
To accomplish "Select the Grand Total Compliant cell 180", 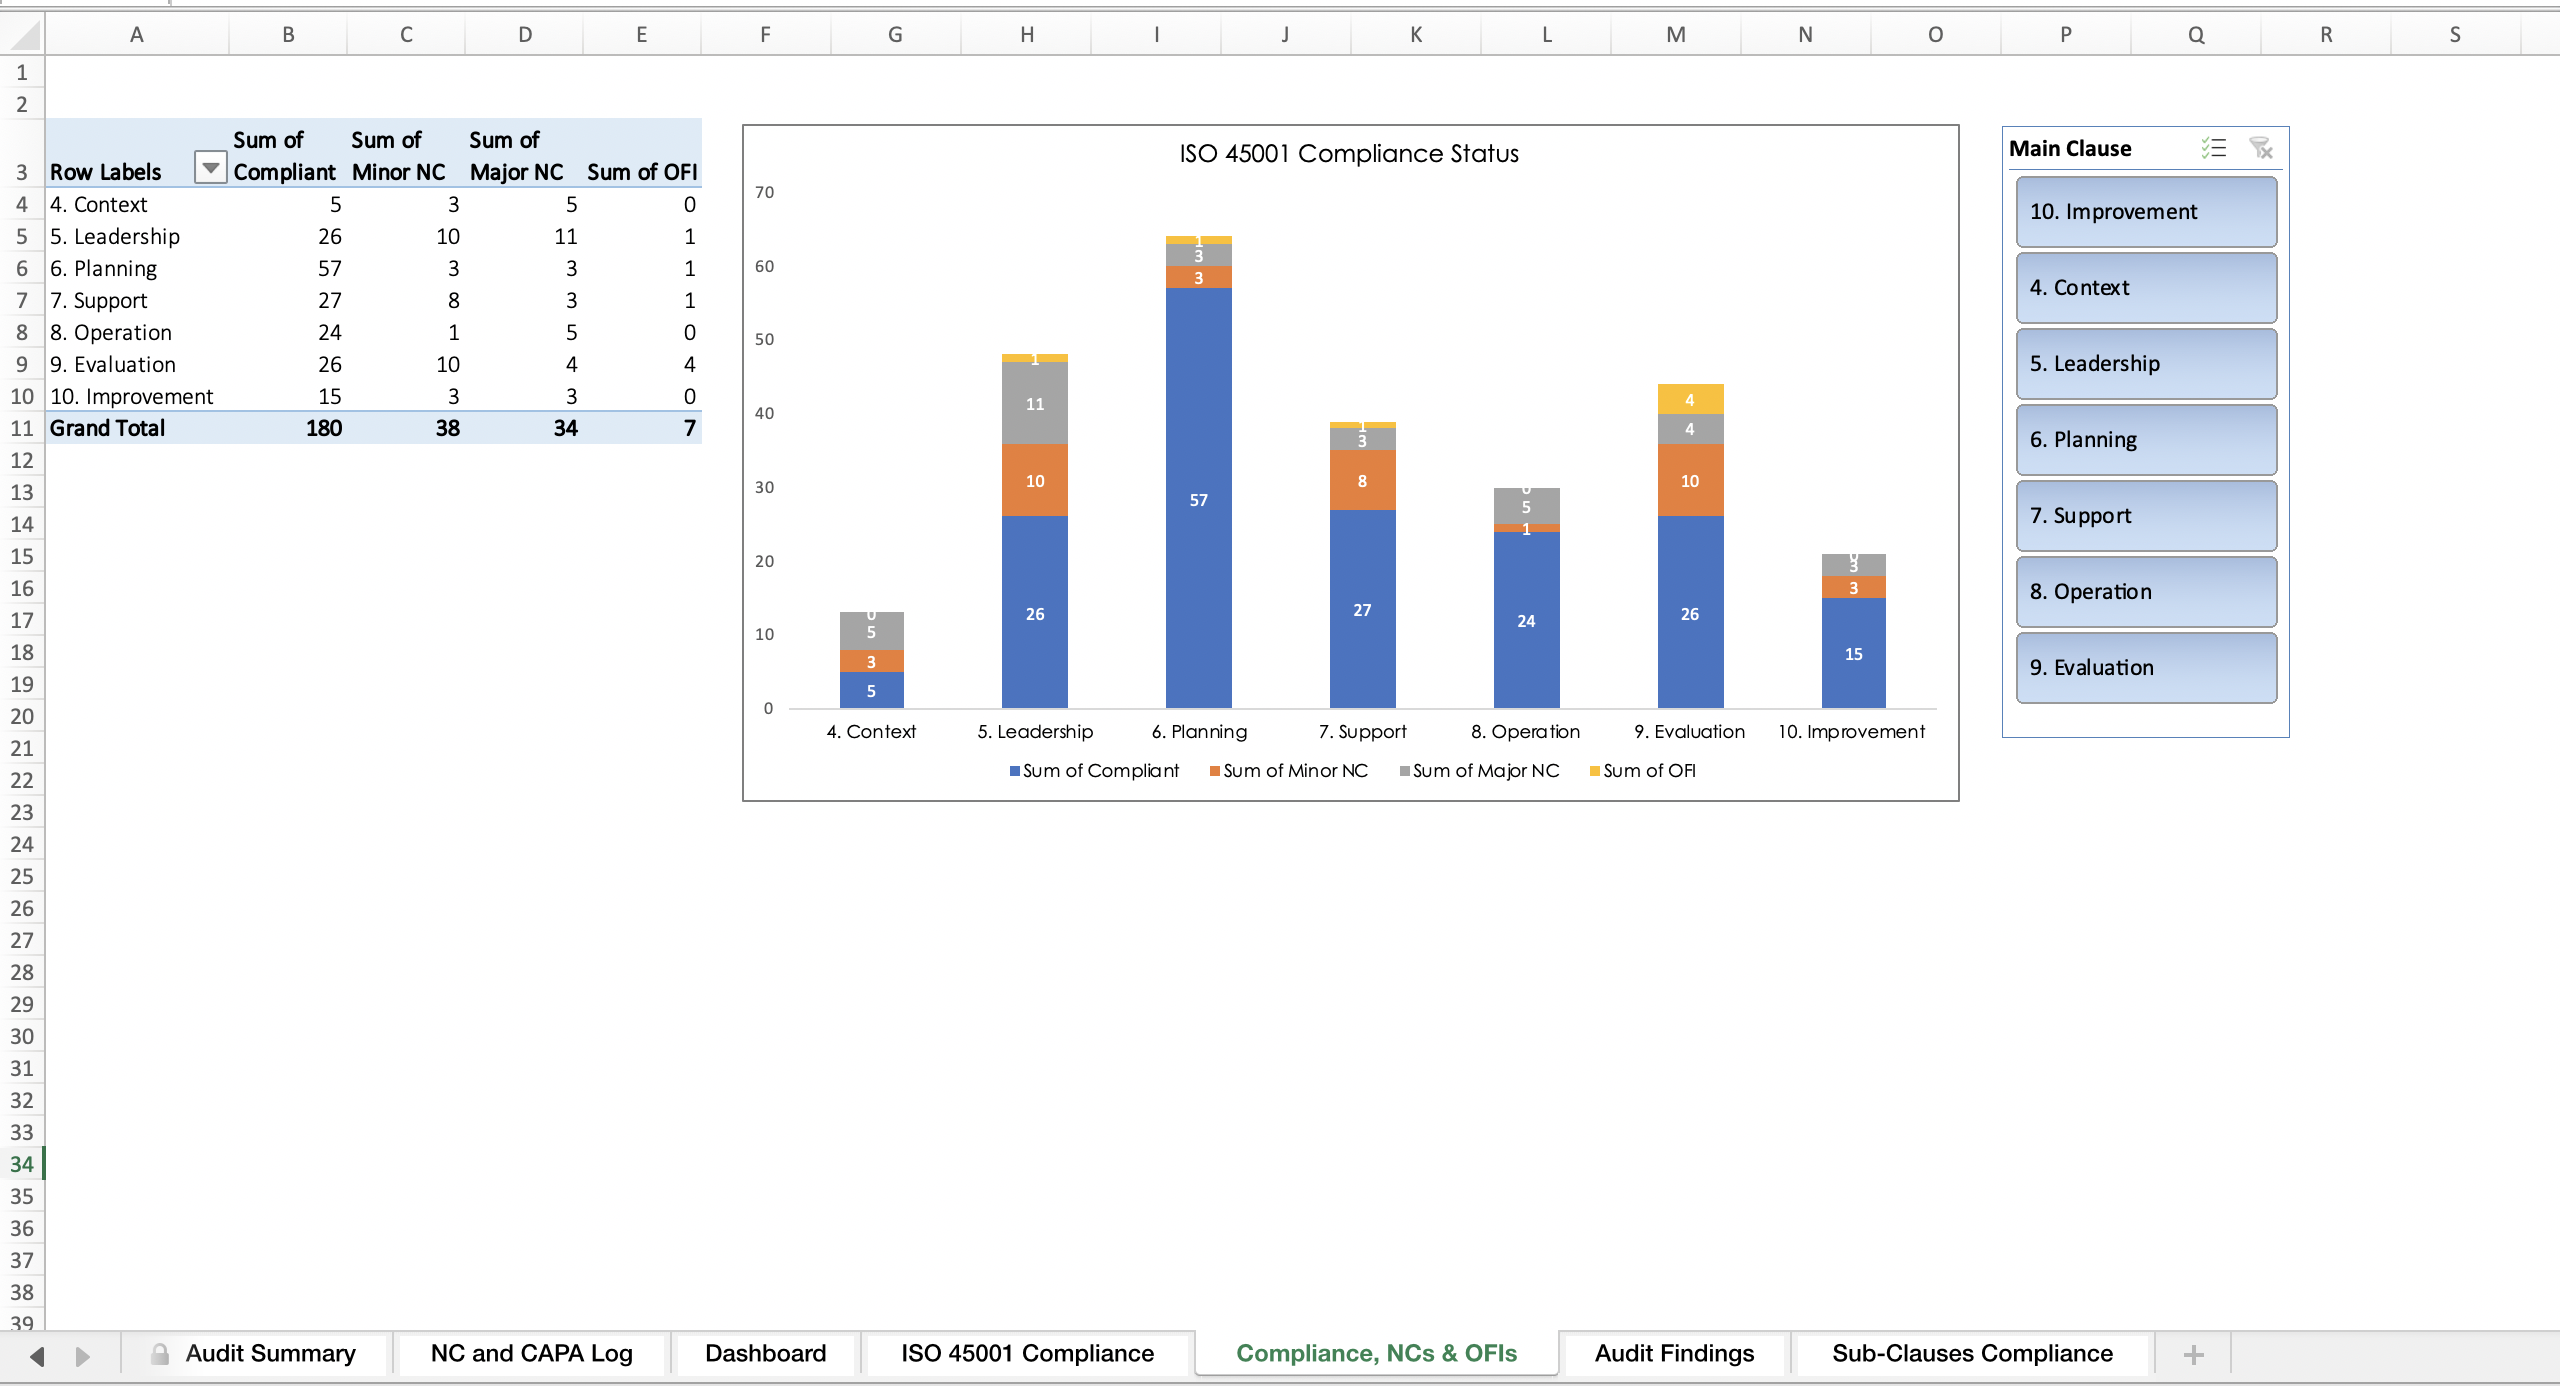I will (288, 428).
